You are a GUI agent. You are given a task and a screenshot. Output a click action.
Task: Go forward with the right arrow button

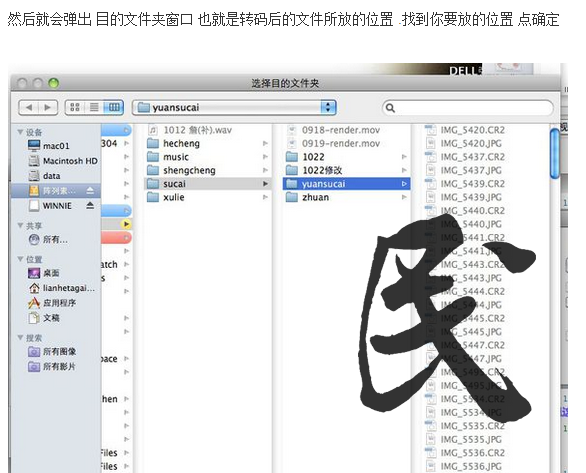pyautogui.click(x=48, y=108)
